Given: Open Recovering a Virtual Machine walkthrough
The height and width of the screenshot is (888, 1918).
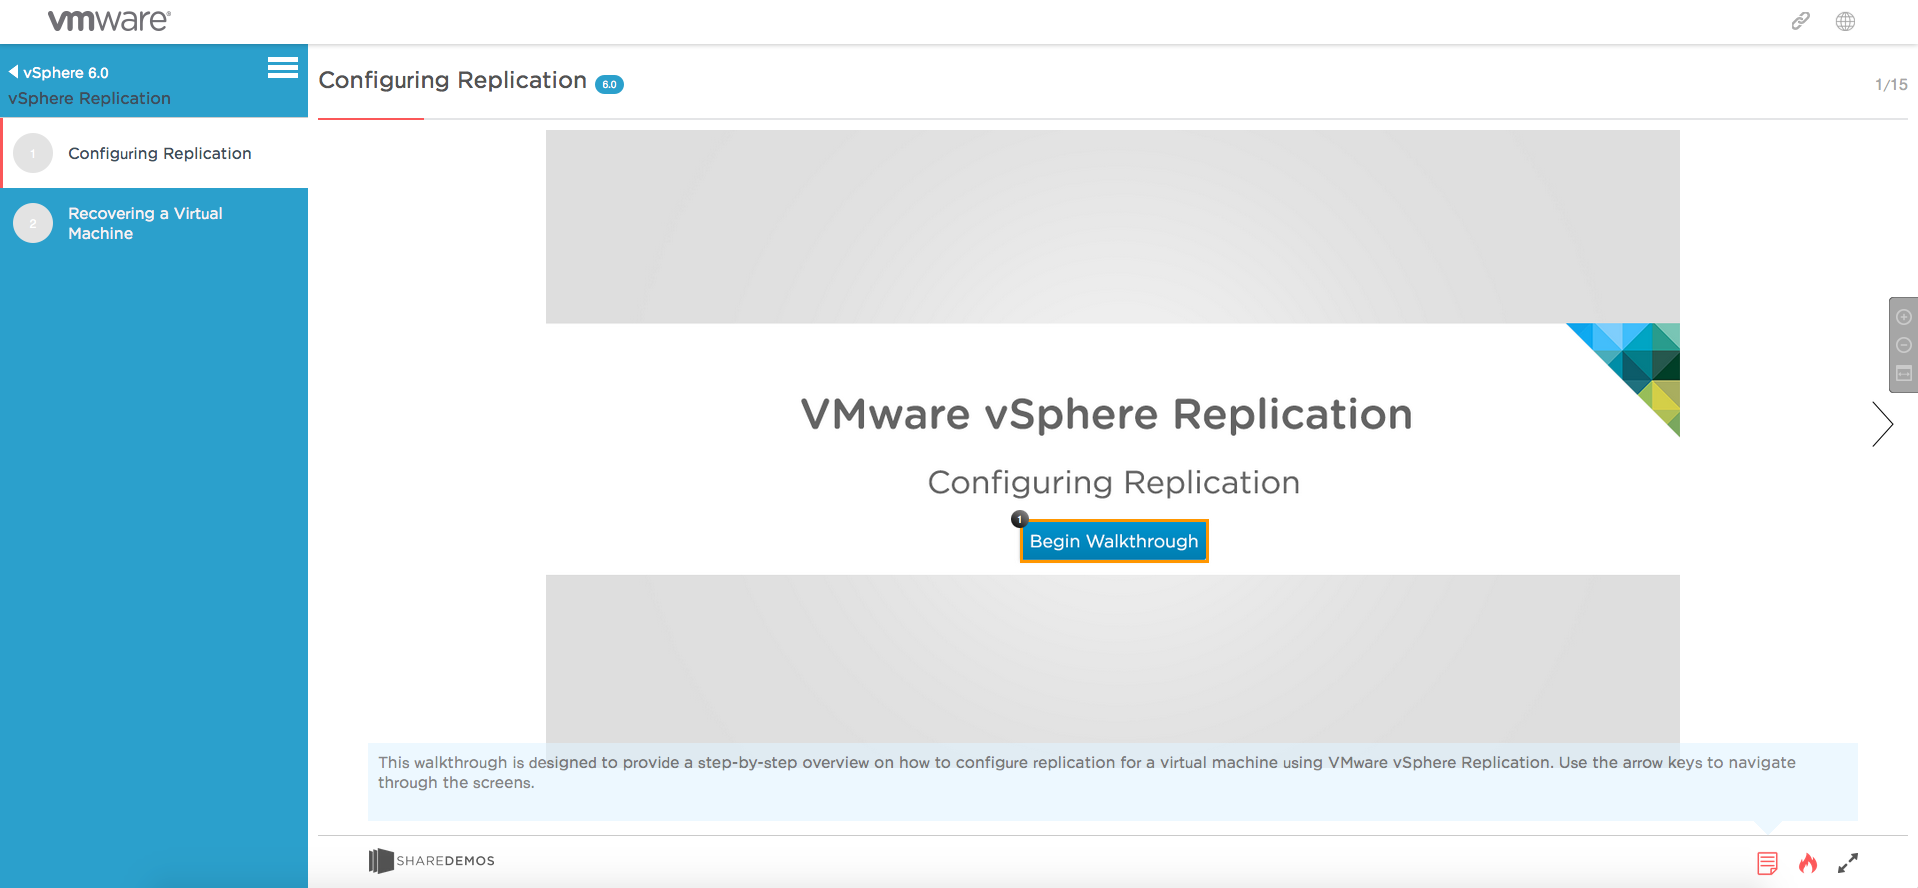Looking at the screenshot, I should pyautogui.click(x=154, y=223).
